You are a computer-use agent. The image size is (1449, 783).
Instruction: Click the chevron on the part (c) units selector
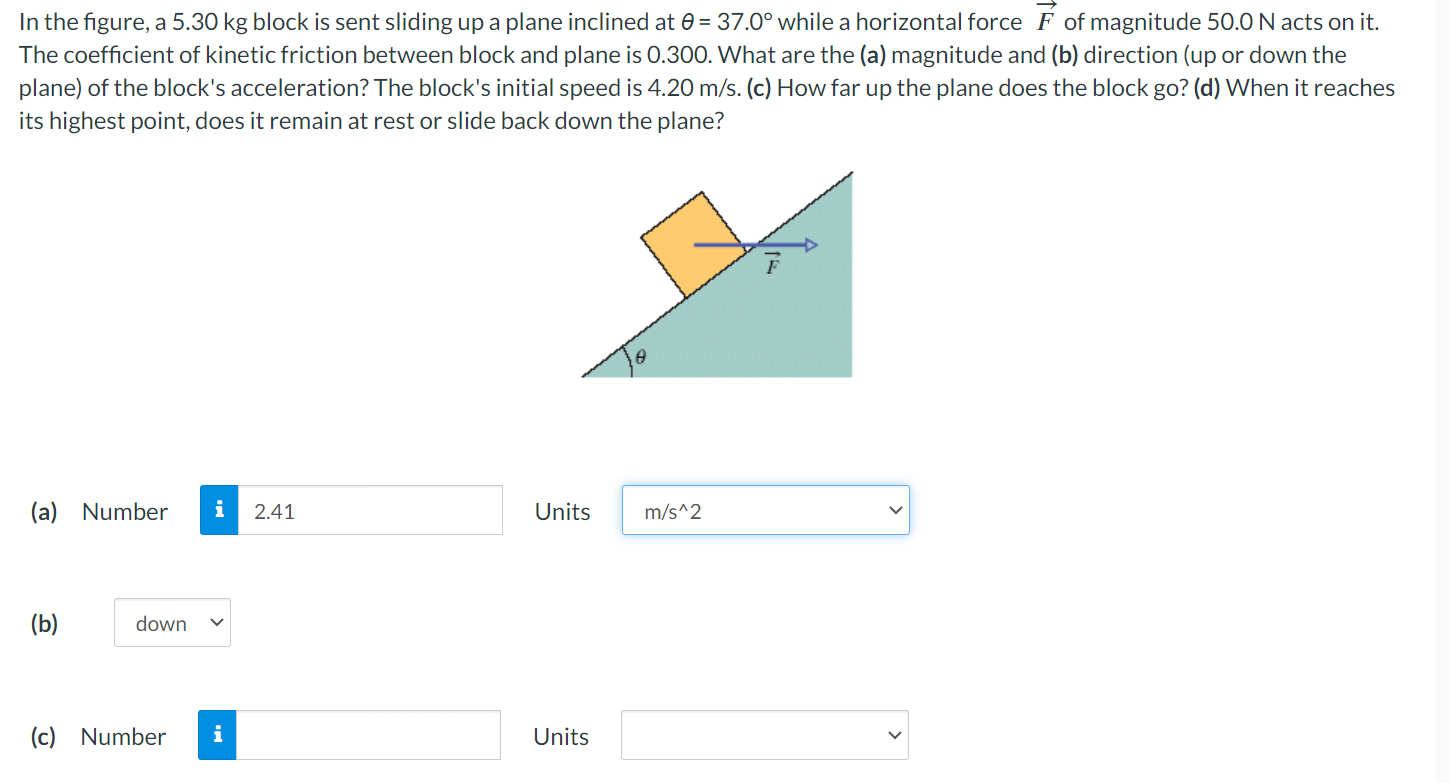pyautogui.click(x=892, y=735)
